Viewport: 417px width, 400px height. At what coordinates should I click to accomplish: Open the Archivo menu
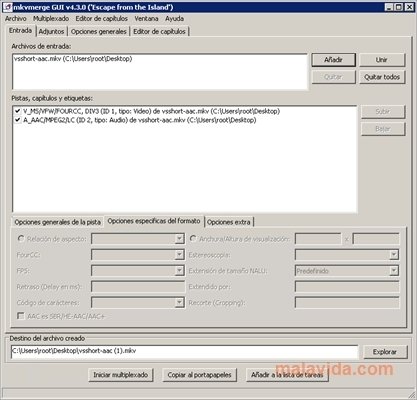(16, 19)
